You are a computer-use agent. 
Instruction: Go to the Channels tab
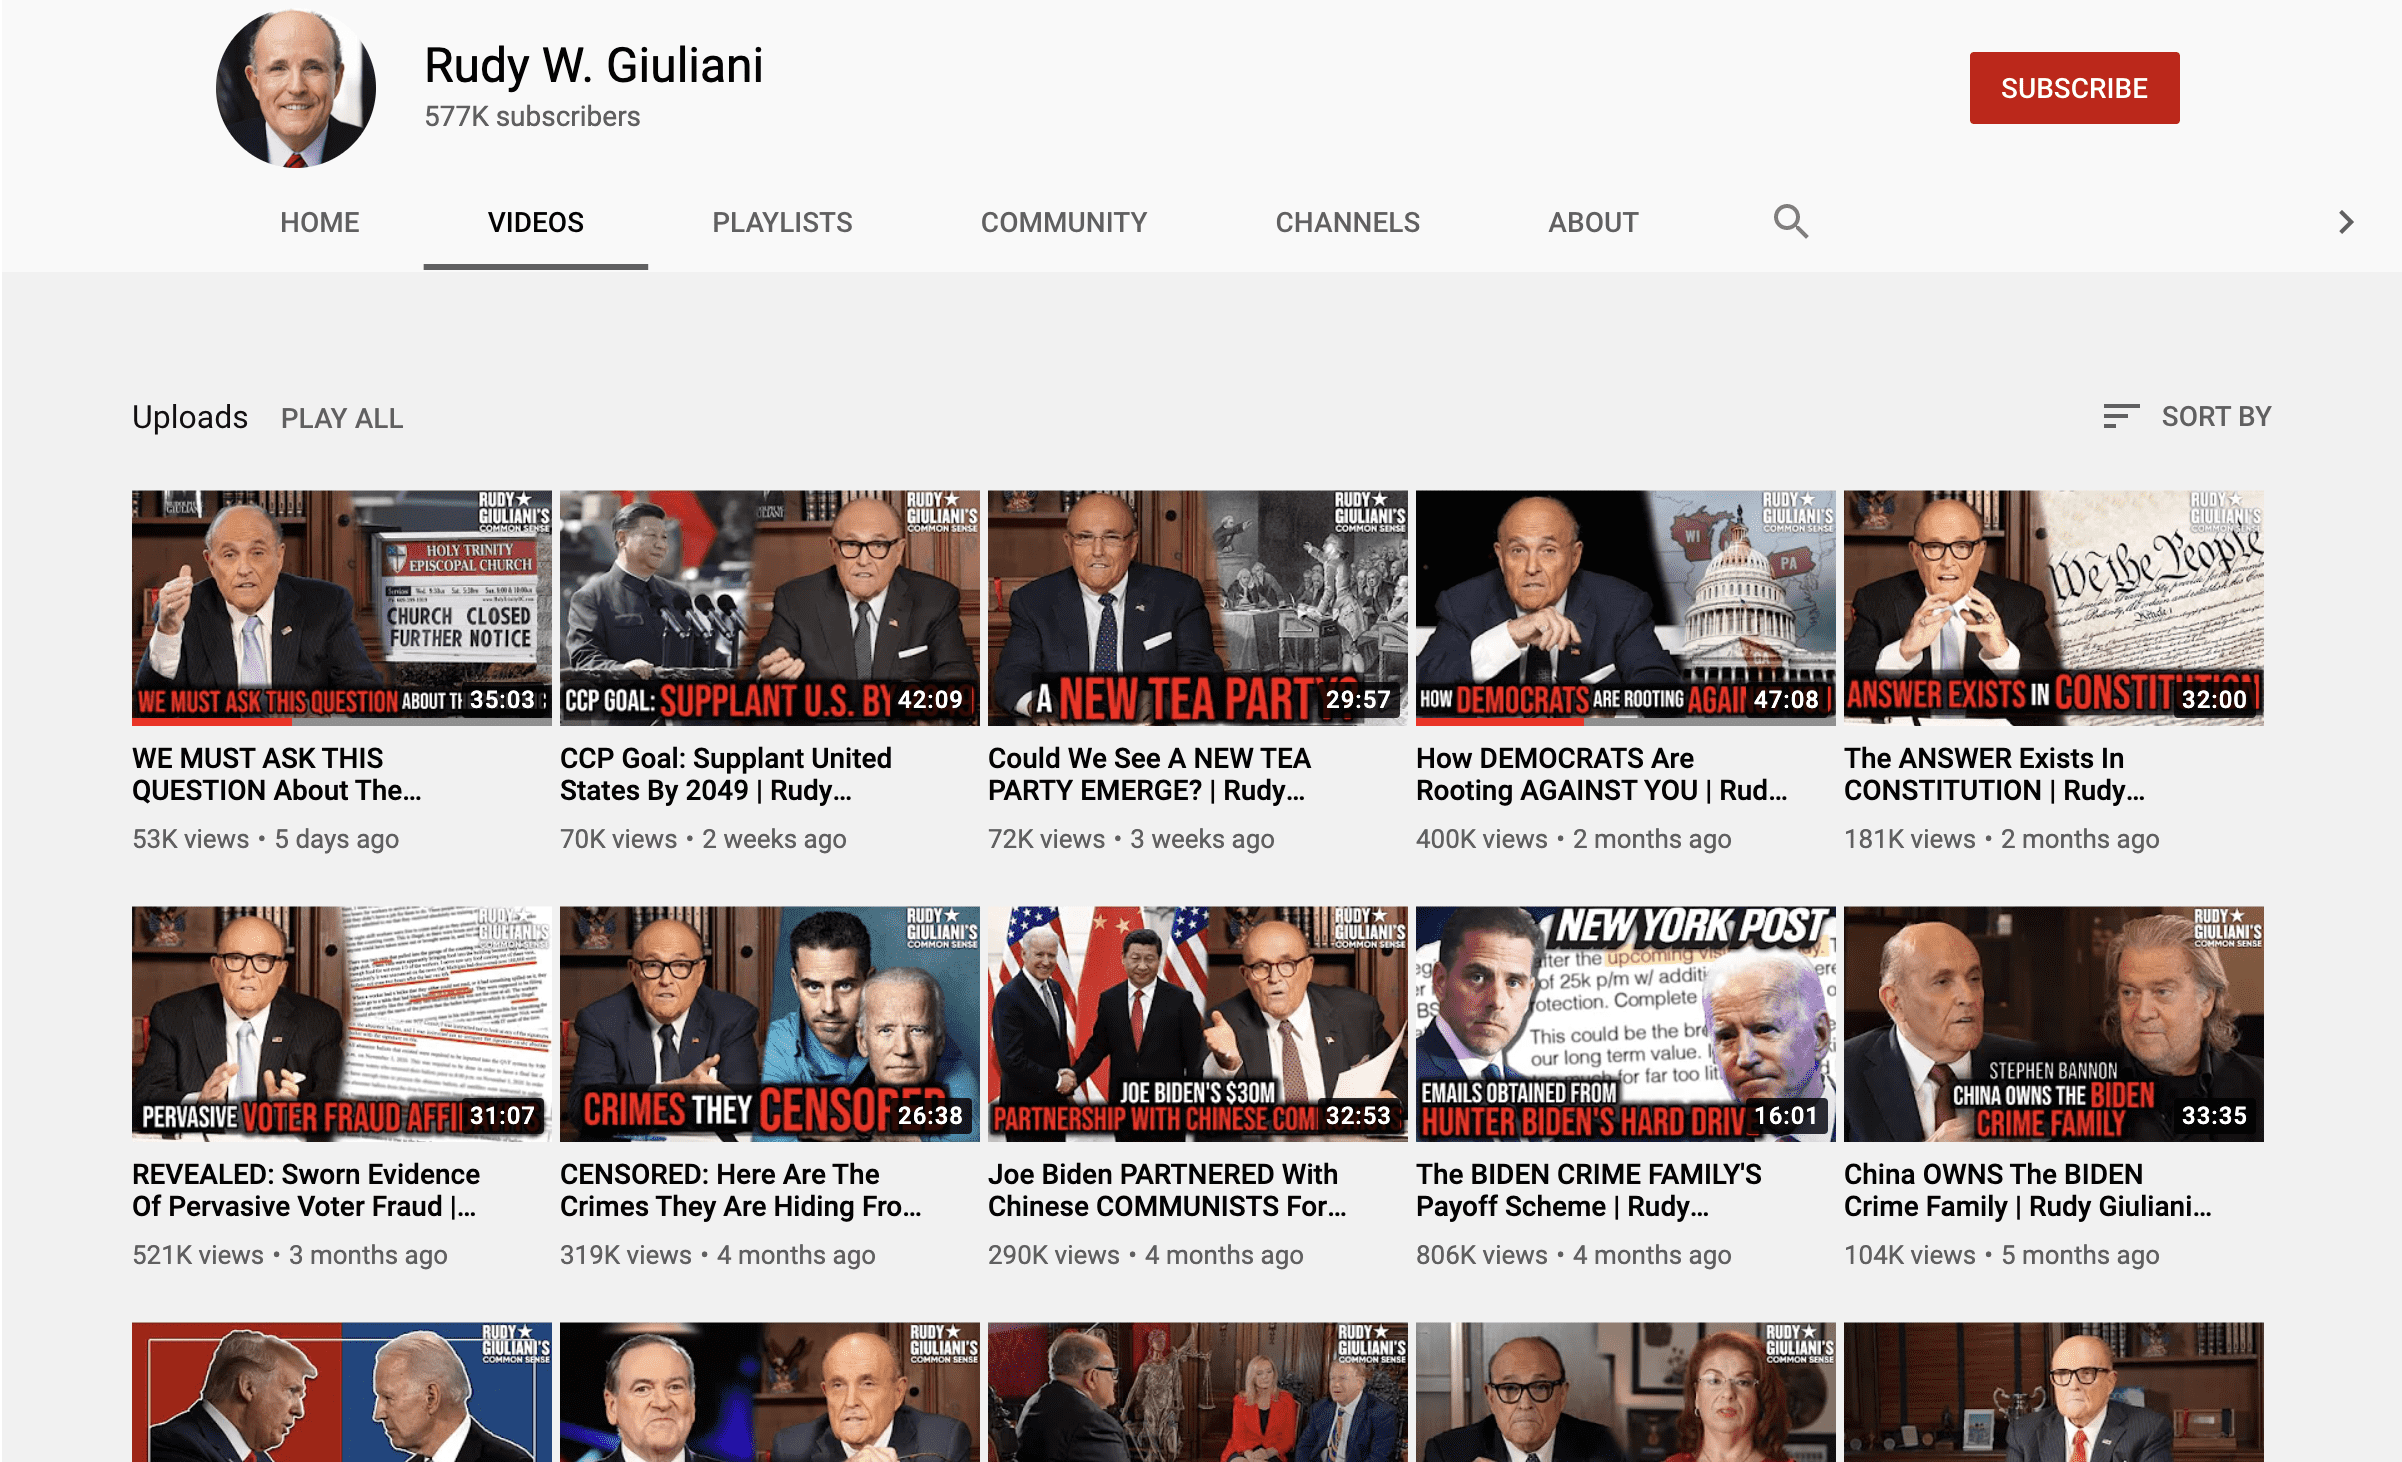click(x=1347, y=222)
